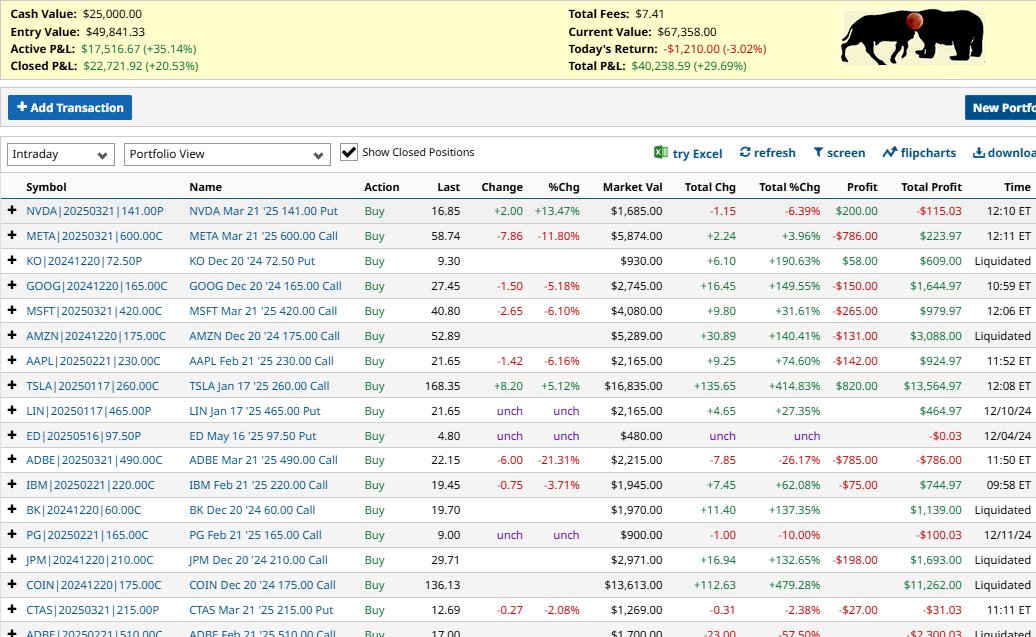Open the Portfolio View dropdown
The width and height of the screenshot is (1036, 637).
tap(227, 155)
